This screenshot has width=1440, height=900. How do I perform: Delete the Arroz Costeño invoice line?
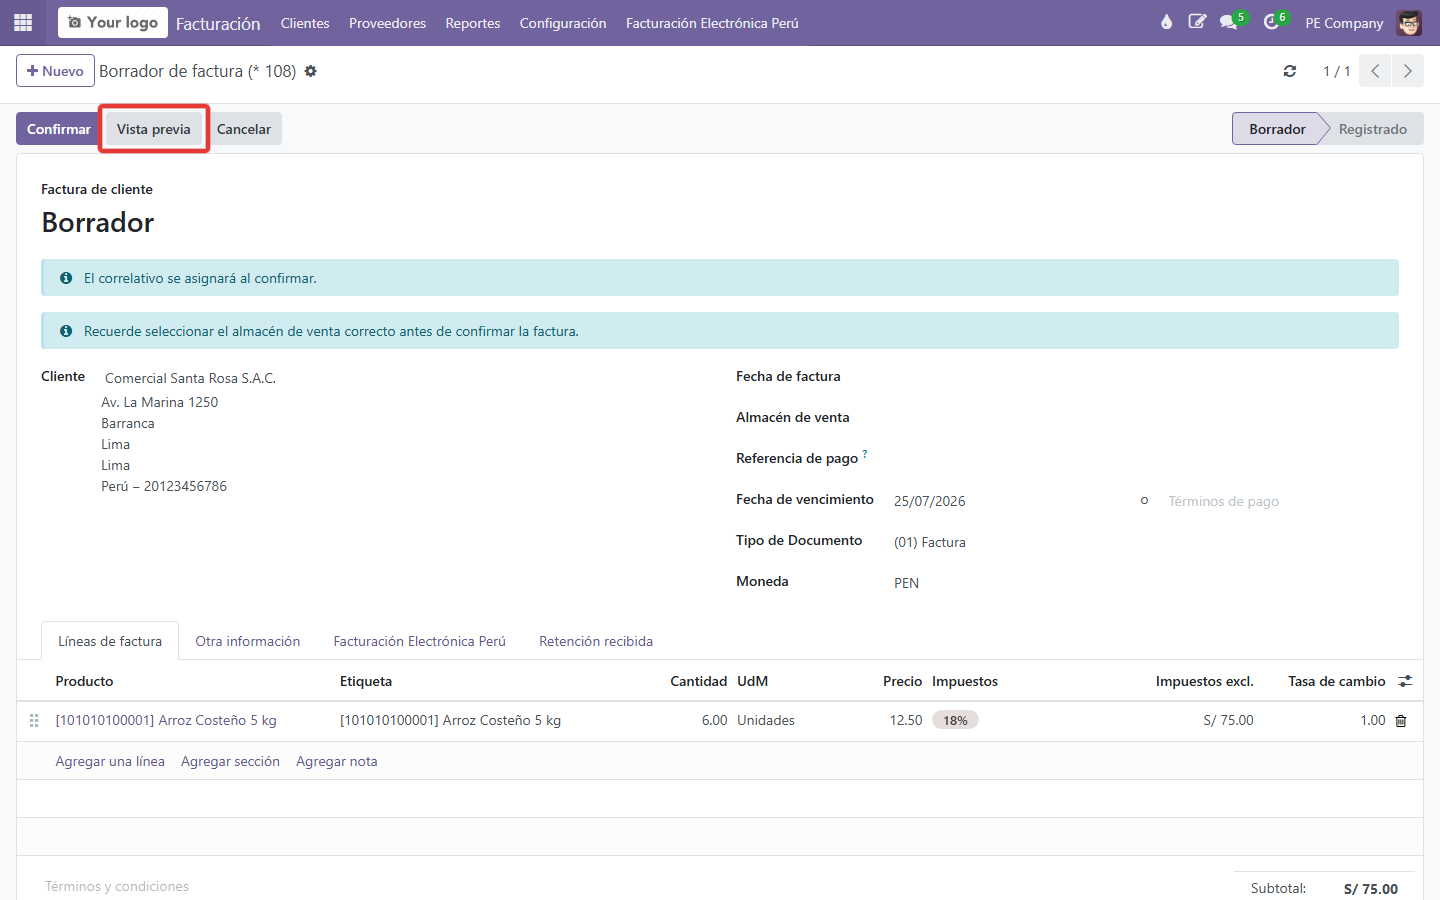pyautogui.click(x=1401, y=721)
